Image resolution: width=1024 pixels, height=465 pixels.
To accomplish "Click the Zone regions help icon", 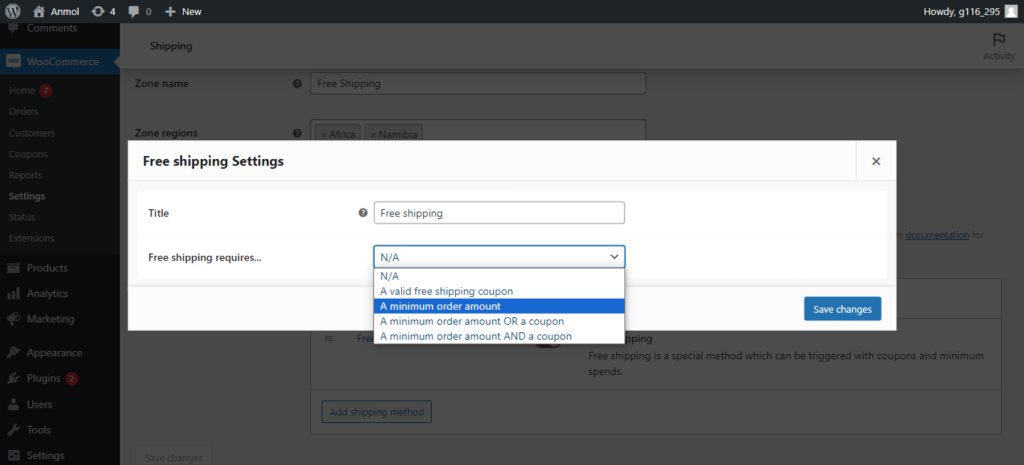I will pos(297,133).
